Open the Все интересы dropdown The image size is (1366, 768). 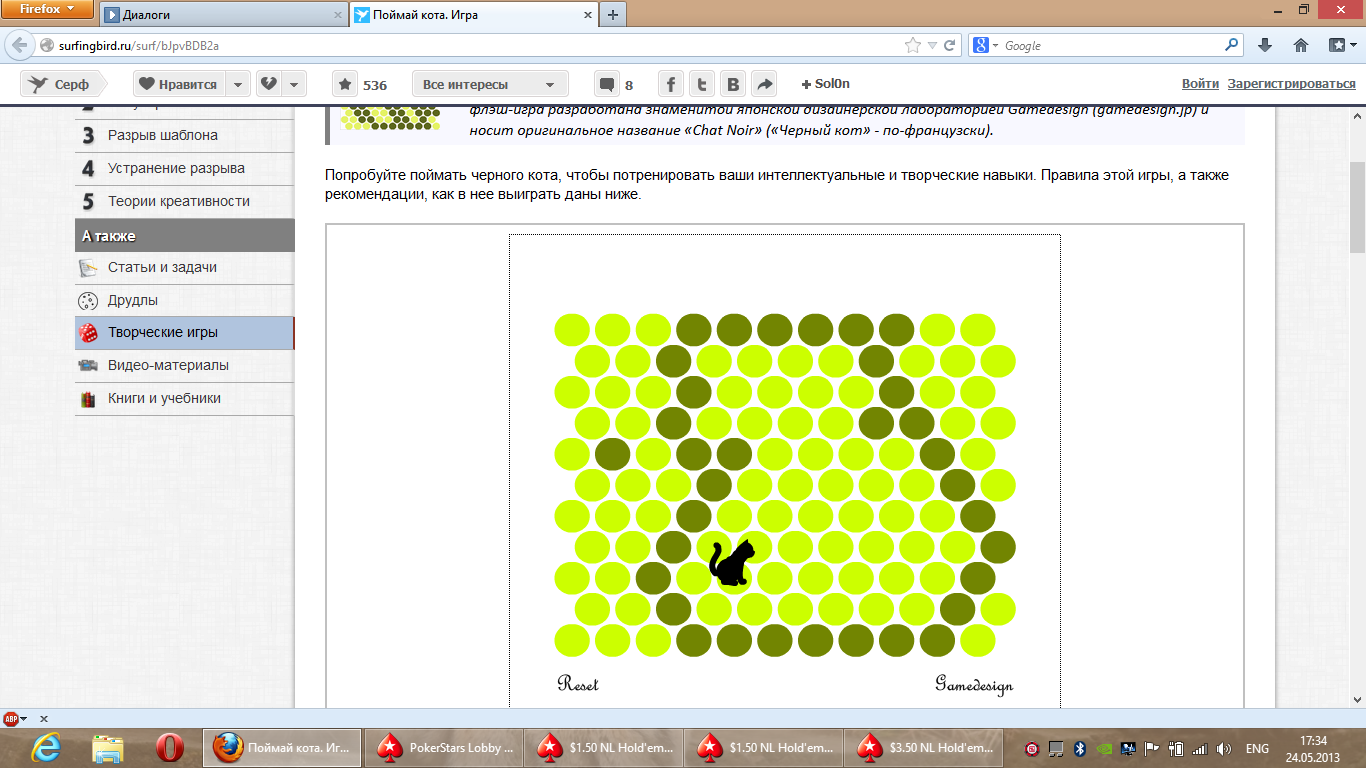(x=490, y=84)
